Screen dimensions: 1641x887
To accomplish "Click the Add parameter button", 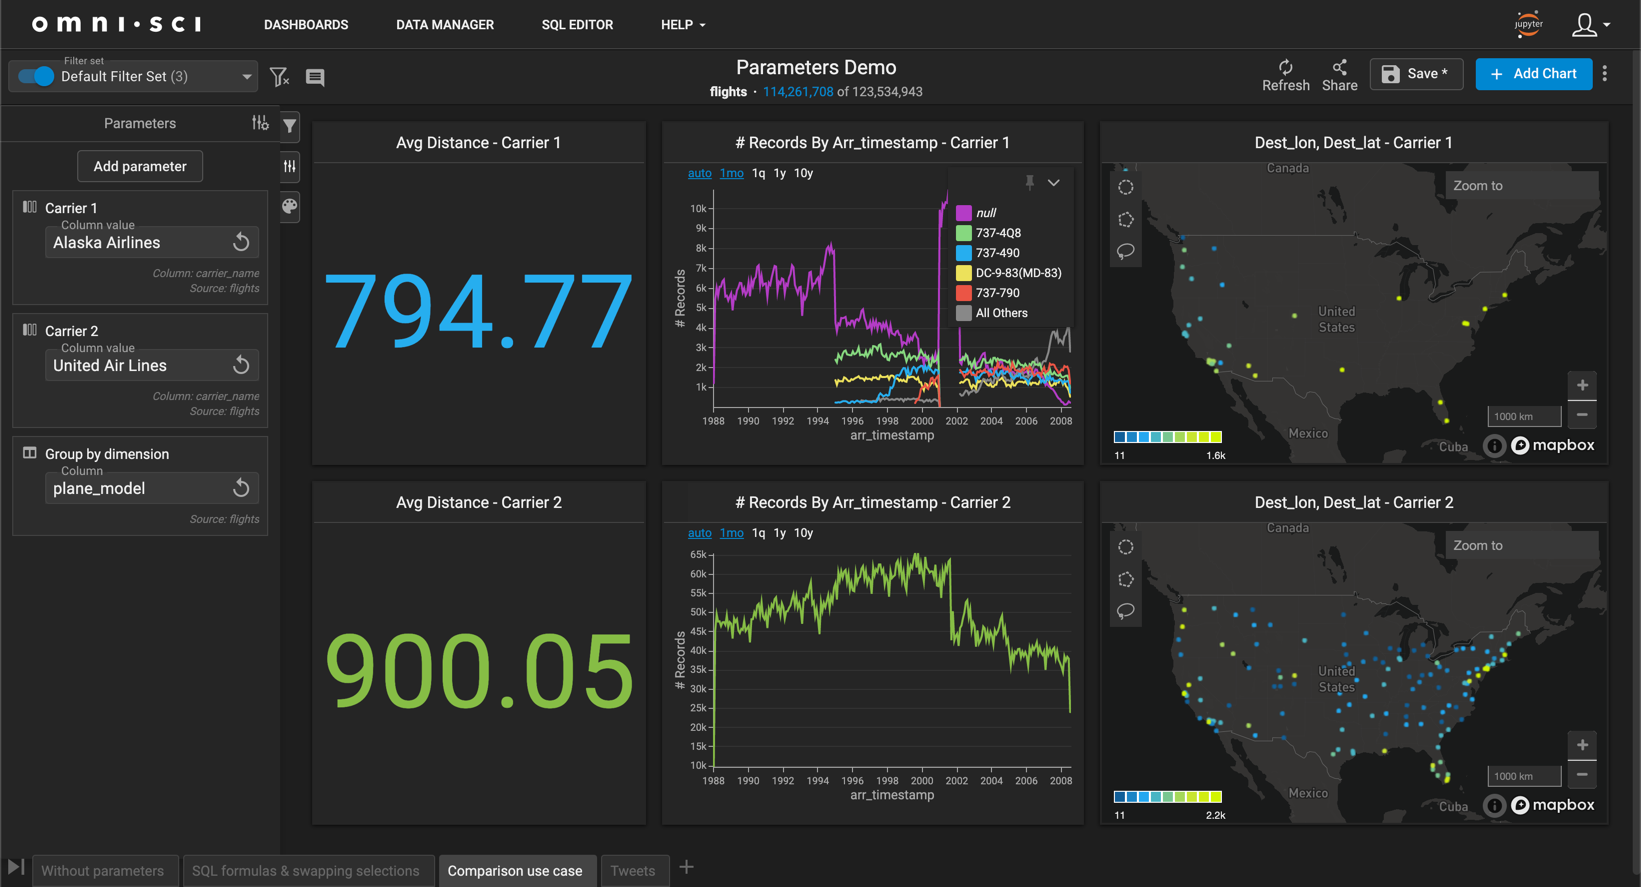I will [140, 166].
